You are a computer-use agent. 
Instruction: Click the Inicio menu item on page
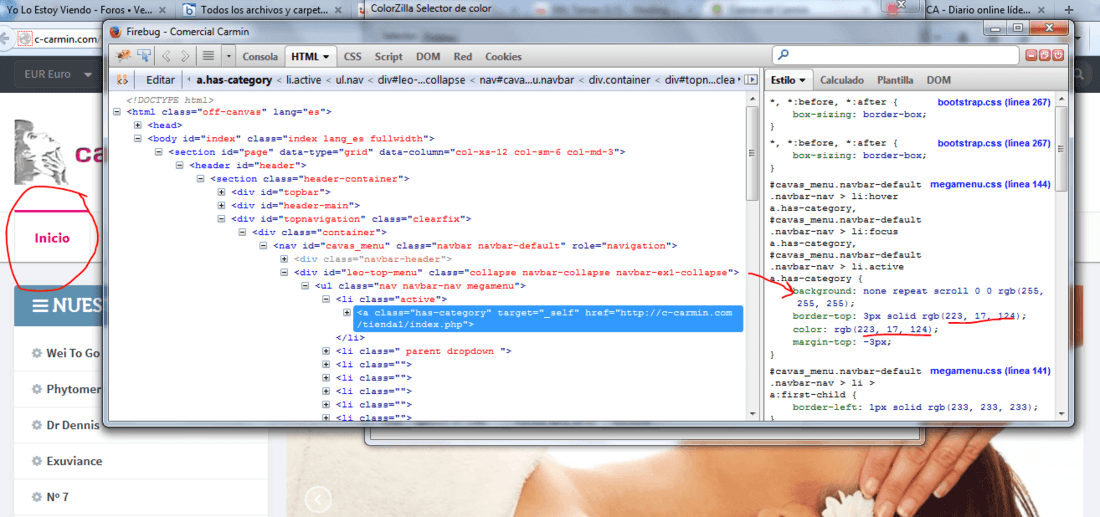[x=53, y=238]
